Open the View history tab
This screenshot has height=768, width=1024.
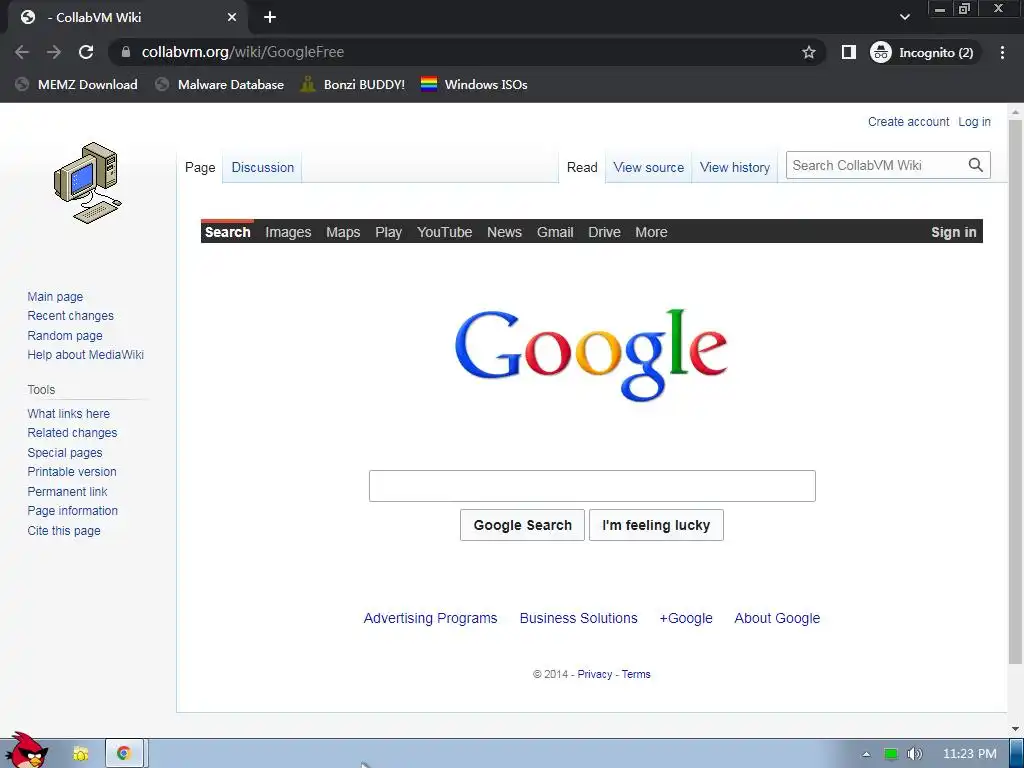tap(735, 167)
